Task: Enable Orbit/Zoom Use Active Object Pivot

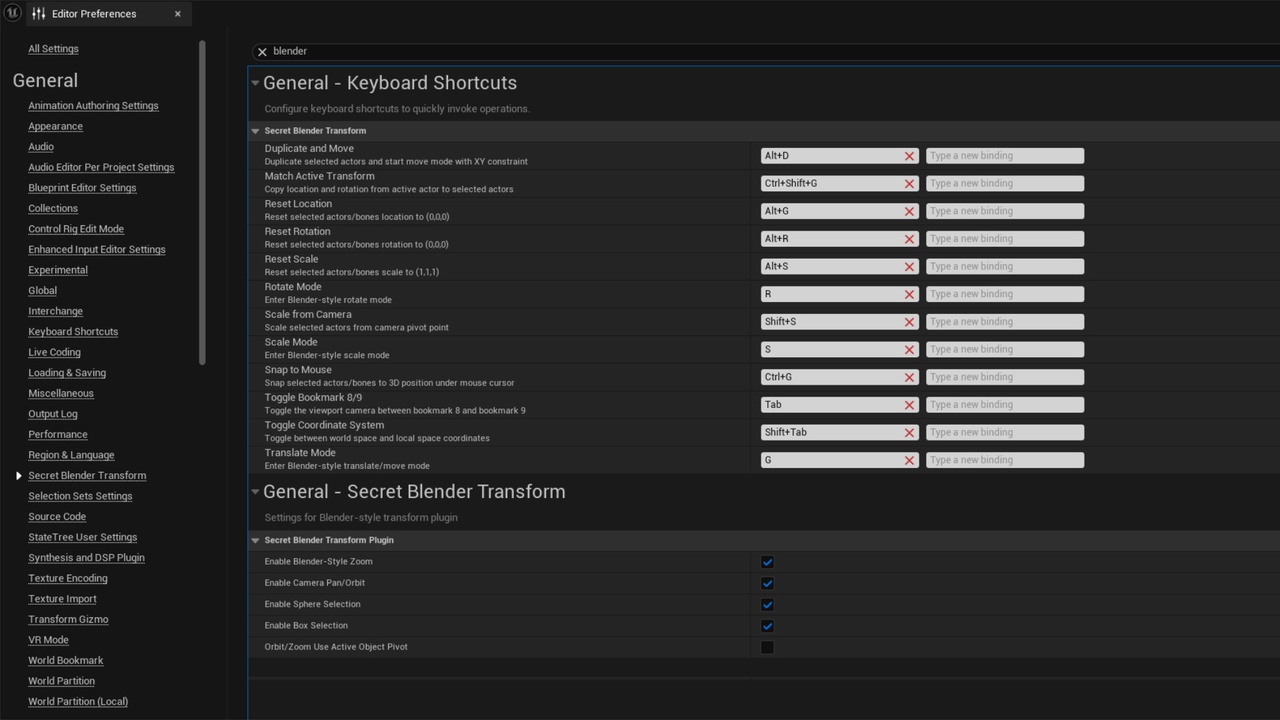Action: pos(767,647)
